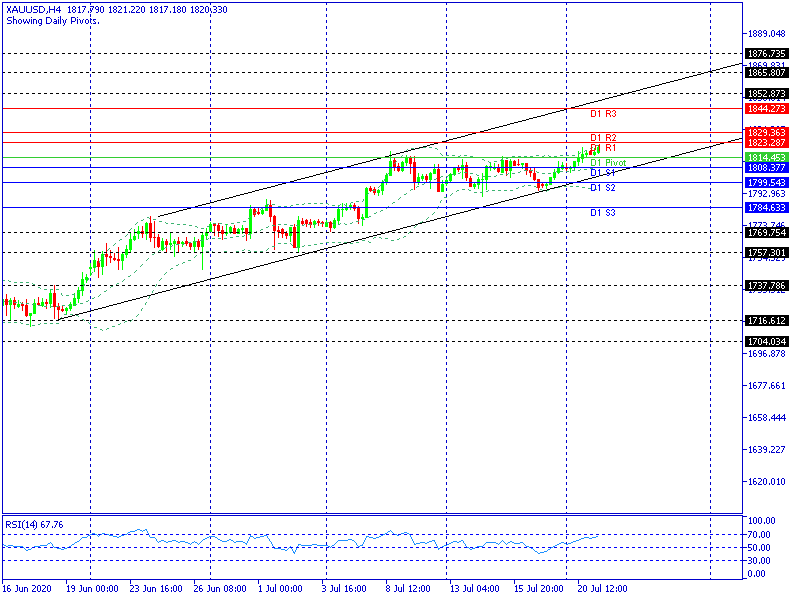The image size is (800, 600).
Task: Click the D1 S3 support label
Action: [603, 212]
